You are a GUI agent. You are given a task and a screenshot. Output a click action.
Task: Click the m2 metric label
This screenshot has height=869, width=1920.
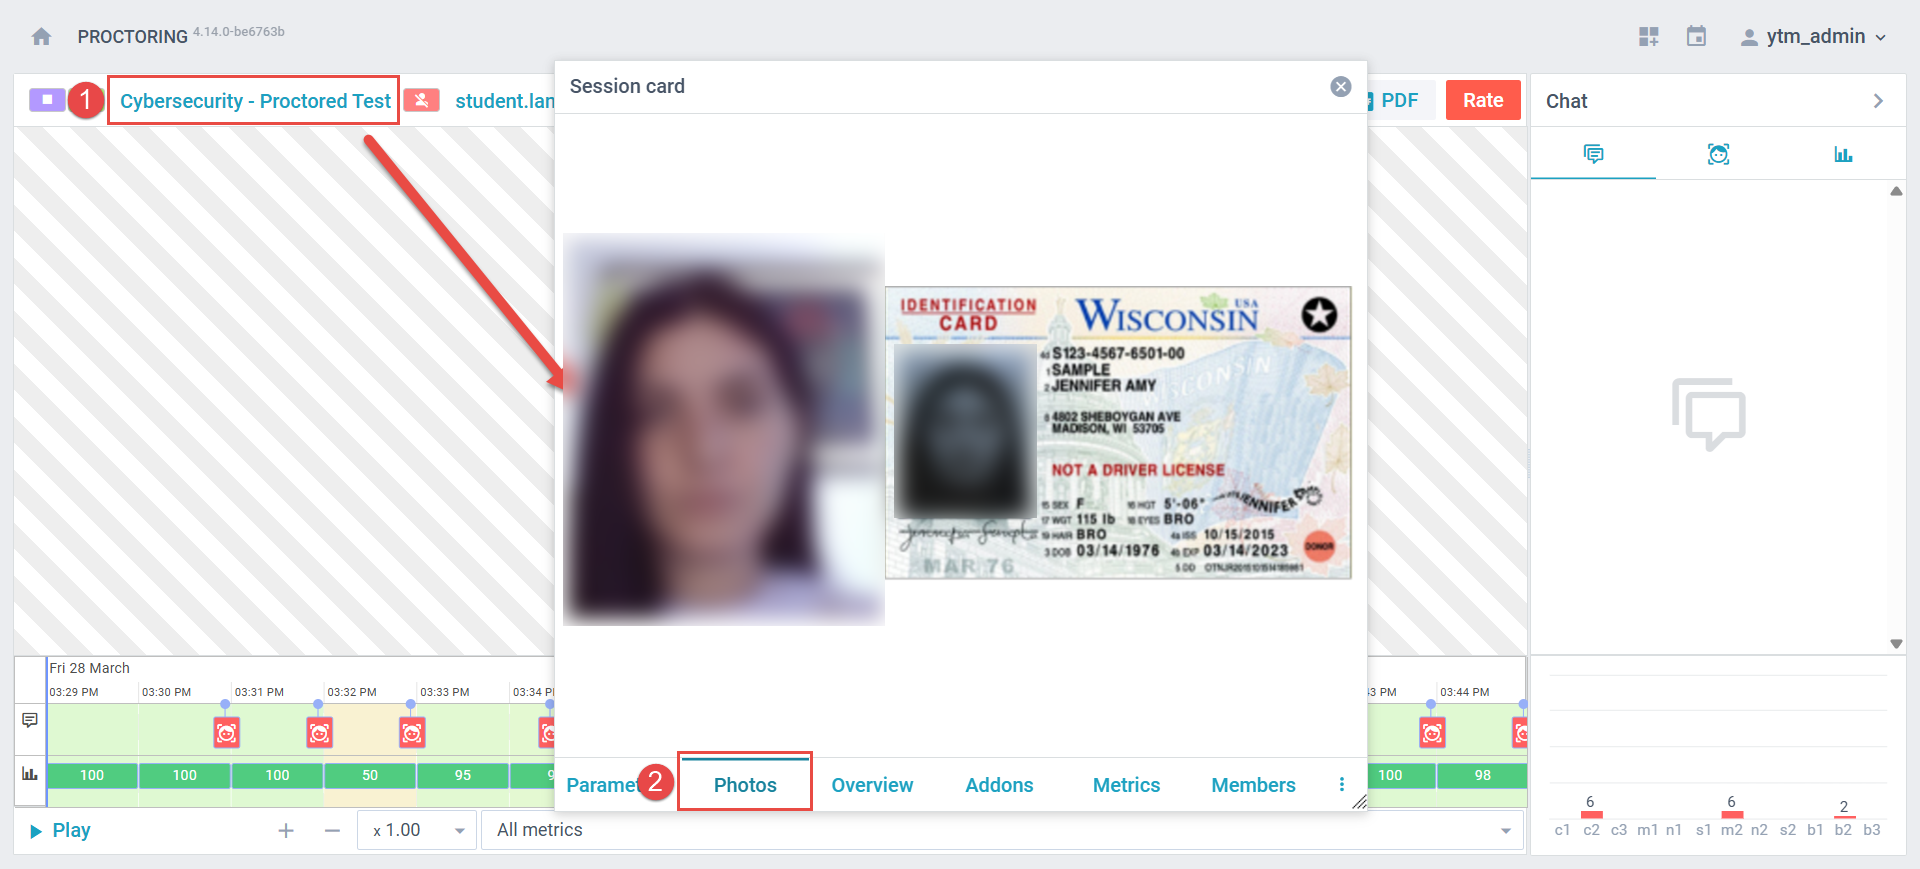tap(1731, 830)
